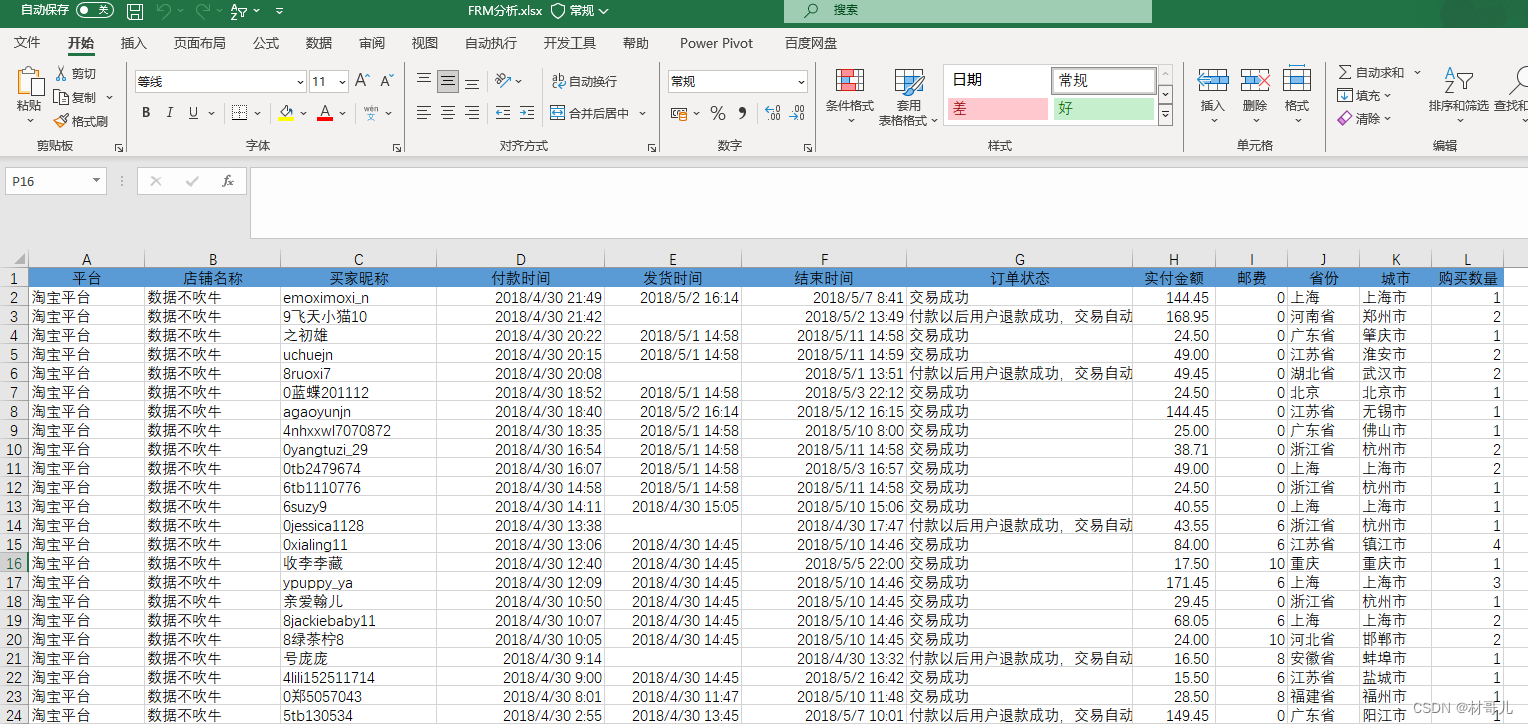Viewport: 1528px width, 724px height.
Task: Click the Name Box showing P16
Action: click(x=47, y=181)
